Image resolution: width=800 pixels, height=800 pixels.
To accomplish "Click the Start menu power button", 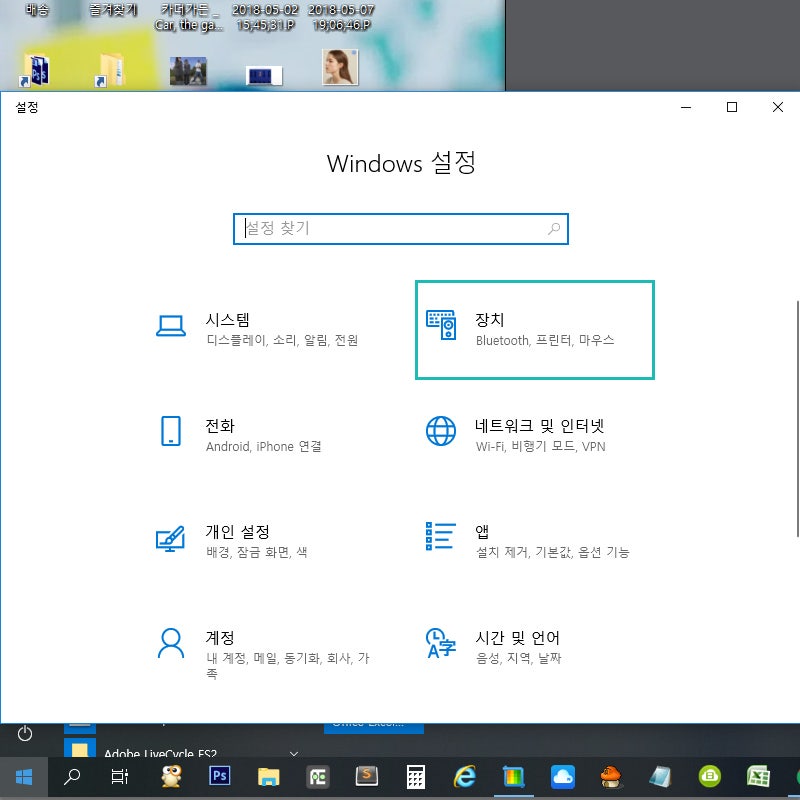I will coord(24,734).
